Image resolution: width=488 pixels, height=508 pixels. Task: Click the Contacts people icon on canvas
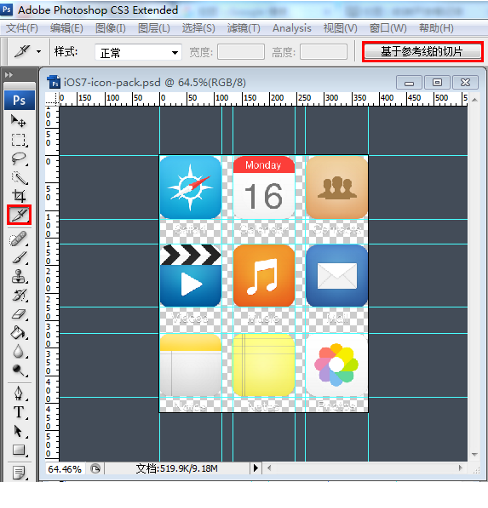coord(337,187)
